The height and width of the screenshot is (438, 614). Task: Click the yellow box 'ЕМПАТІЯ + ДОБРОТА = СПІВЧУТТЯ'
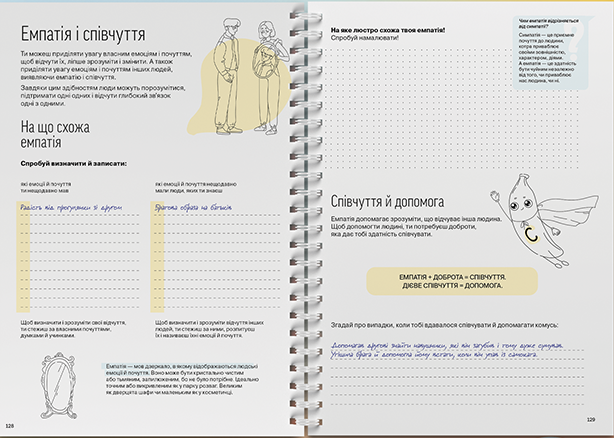tap(452, 281)
